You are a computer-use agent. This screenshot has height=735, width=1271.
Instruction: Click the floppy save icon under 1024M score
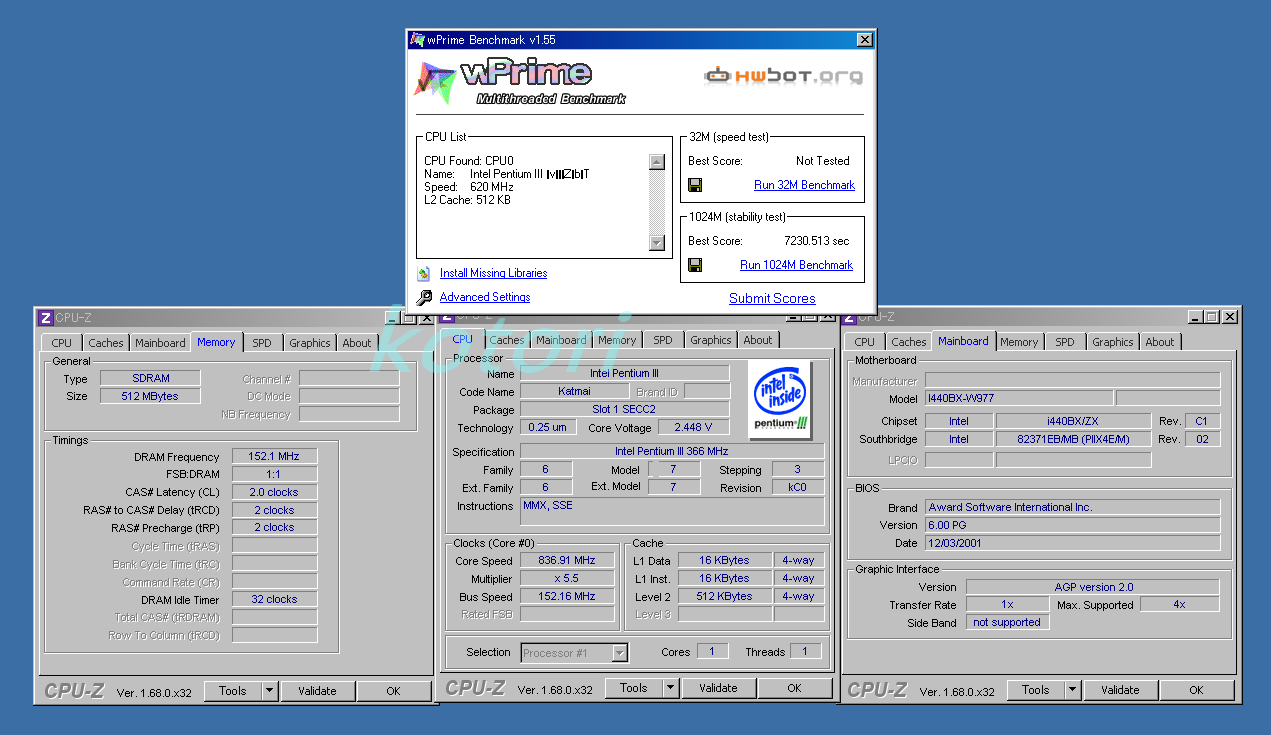click(x=695, y=265)
